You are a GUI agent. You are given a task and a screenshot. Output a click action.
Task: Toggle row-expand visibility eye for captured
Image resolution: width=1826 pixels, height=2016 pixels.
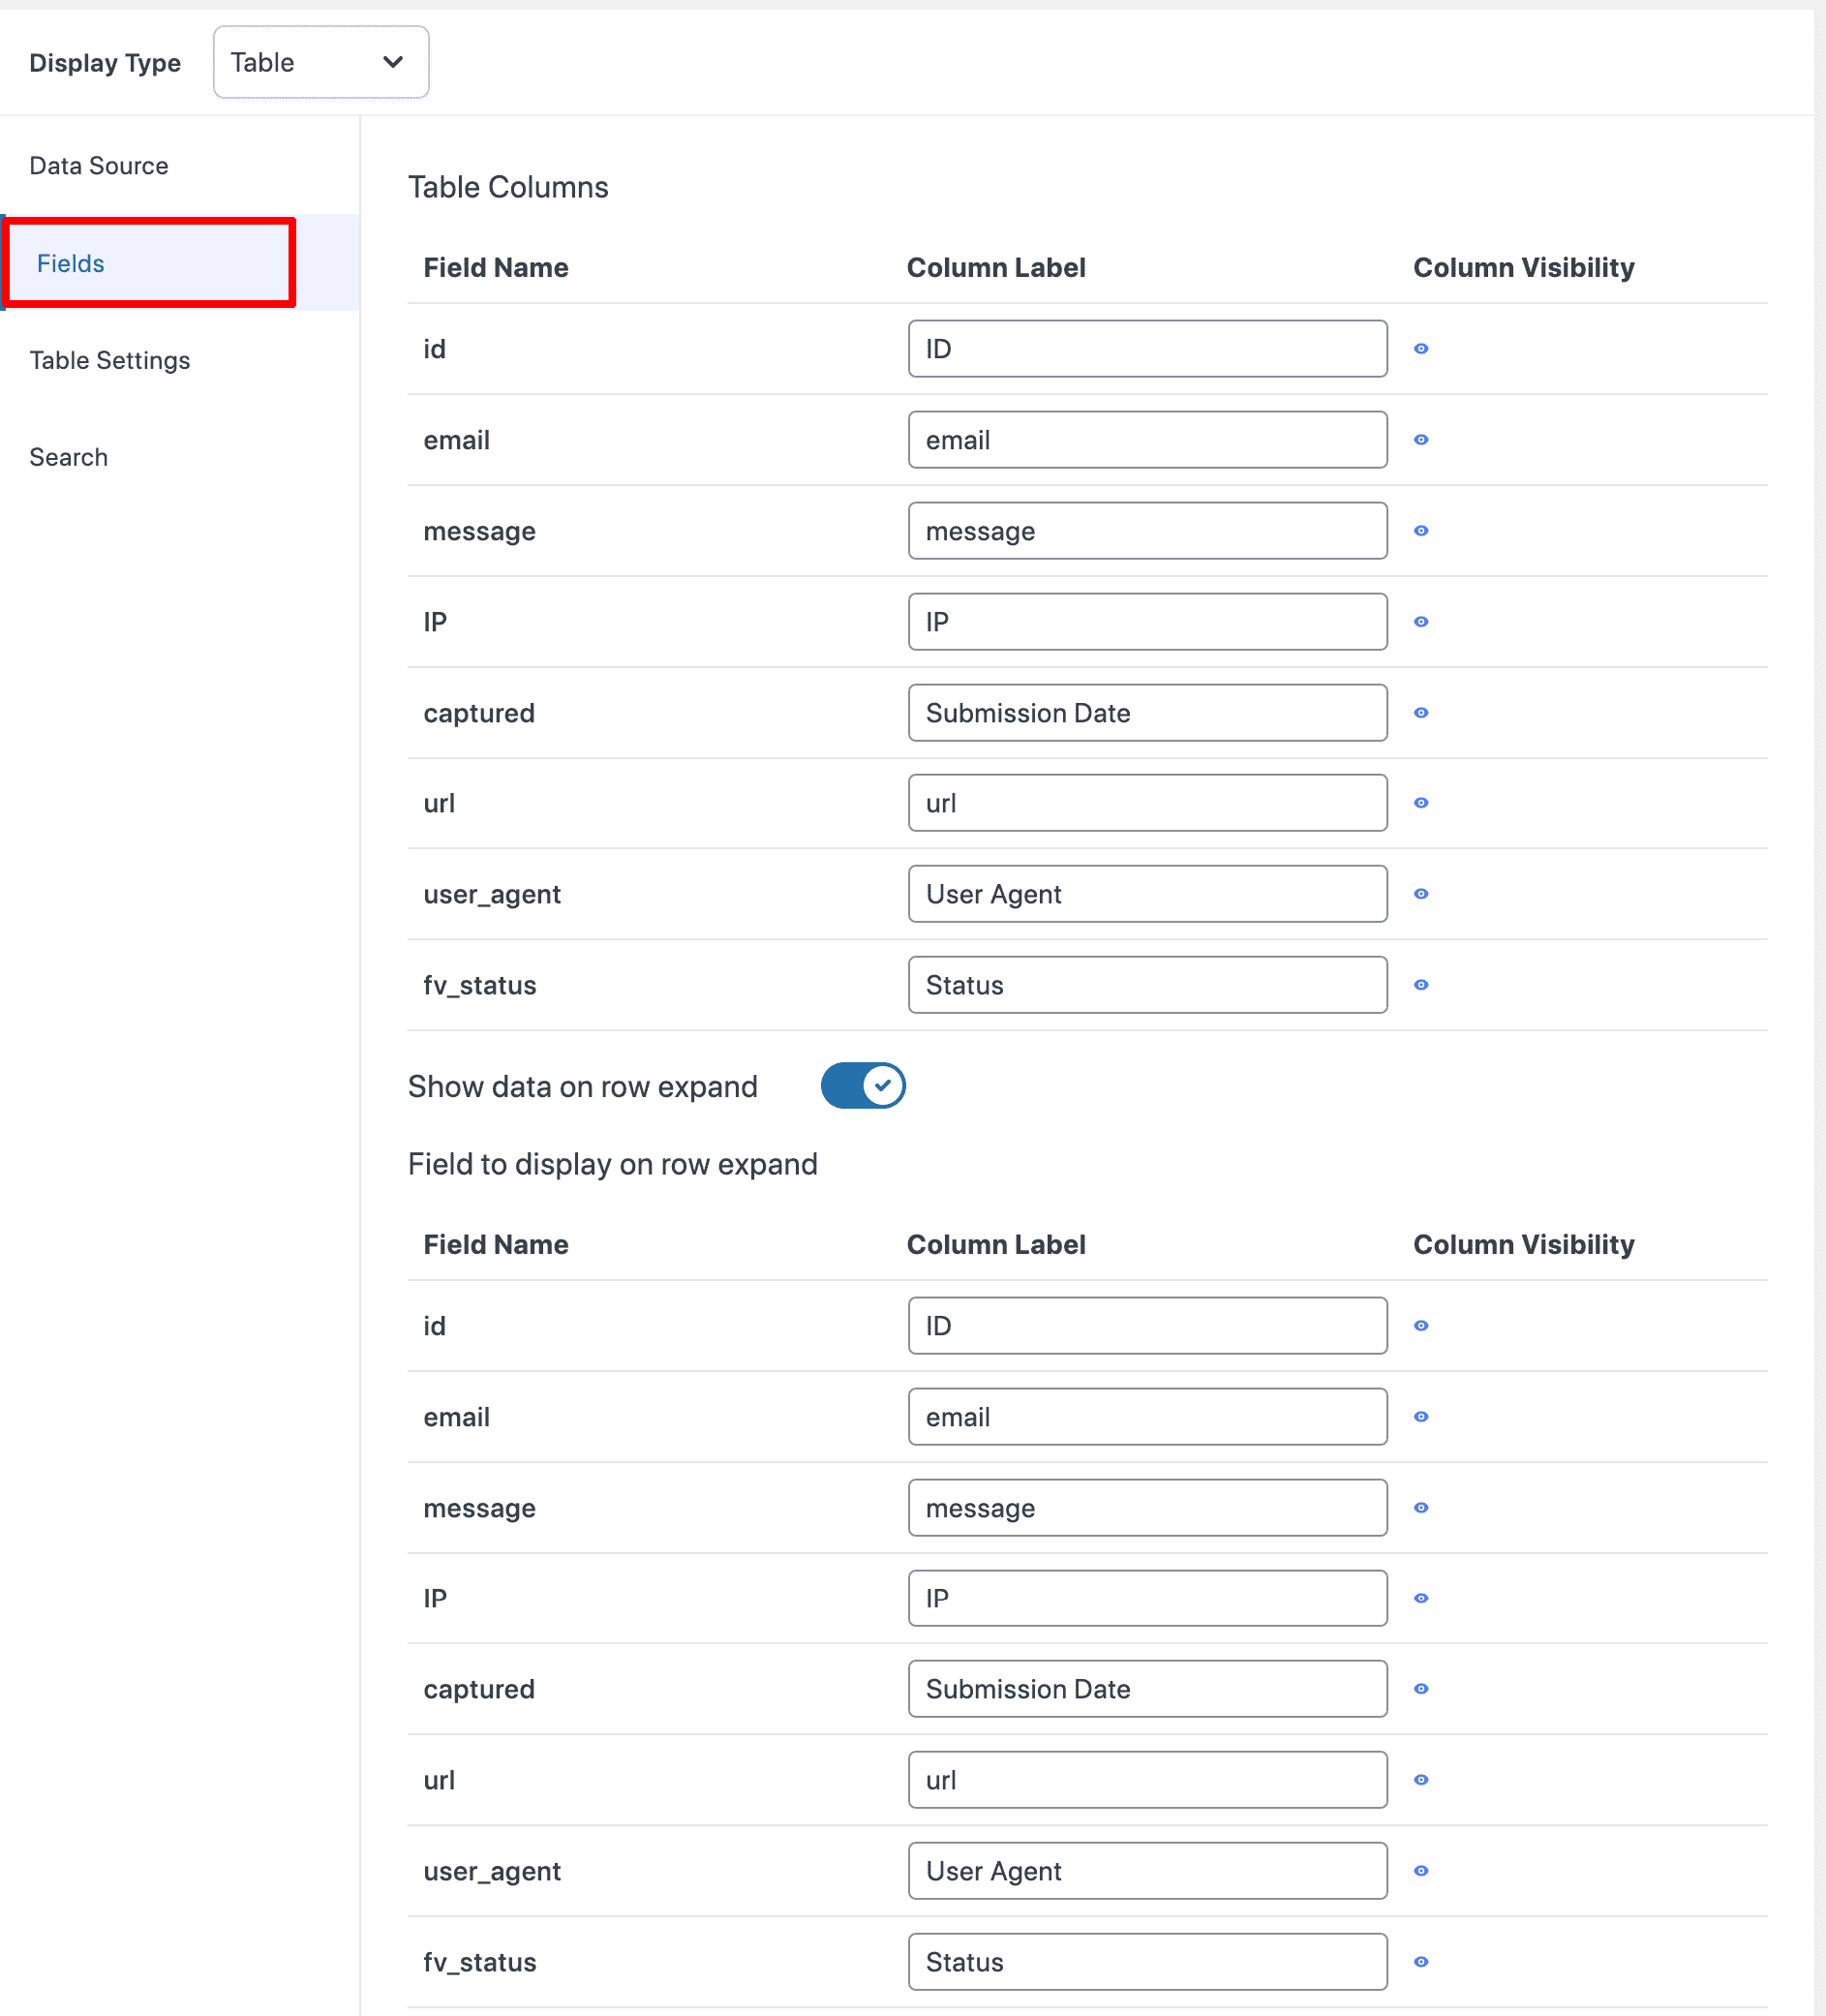1421,1689
